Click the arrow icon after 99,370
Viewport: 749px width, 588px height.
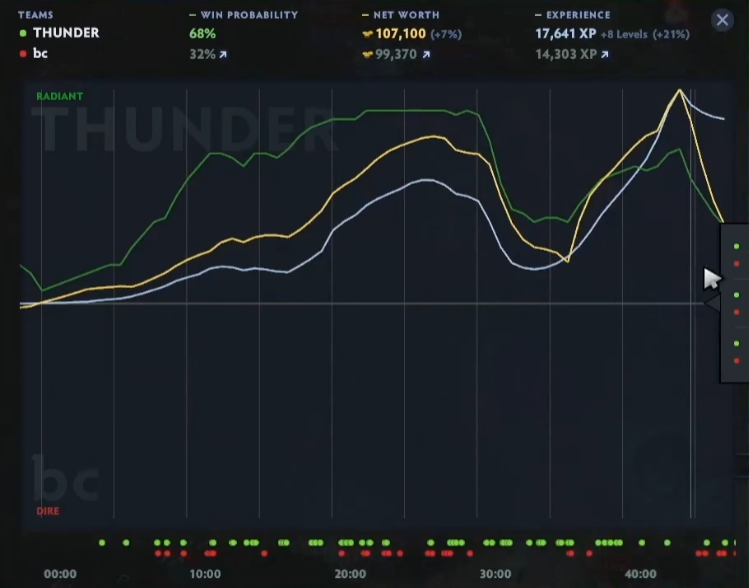(427, 54)
